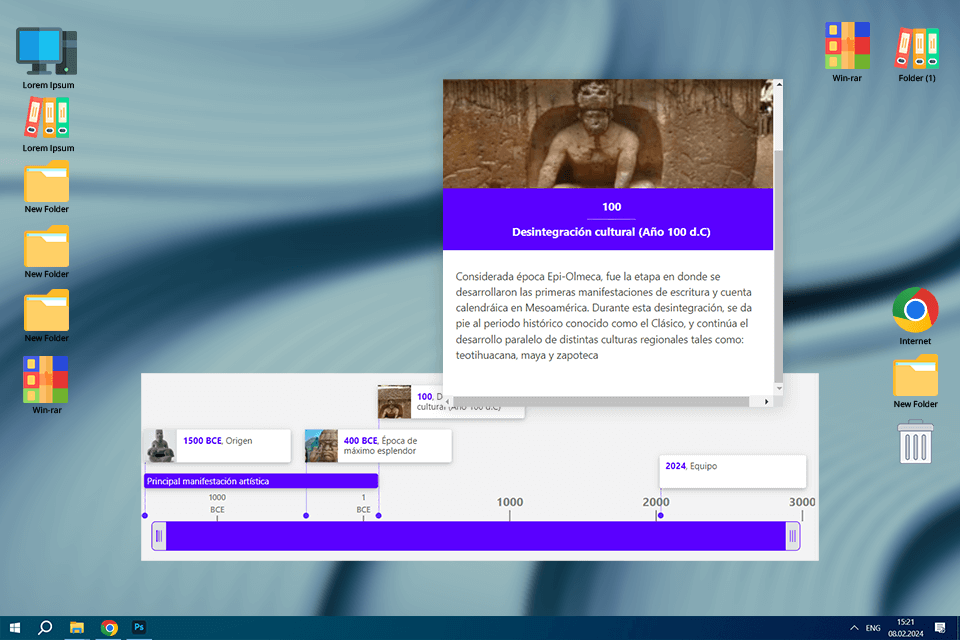This screenshot has height=640, width=960.
Task: Click the taskbar search magnifier
Action: coord(45,628)
